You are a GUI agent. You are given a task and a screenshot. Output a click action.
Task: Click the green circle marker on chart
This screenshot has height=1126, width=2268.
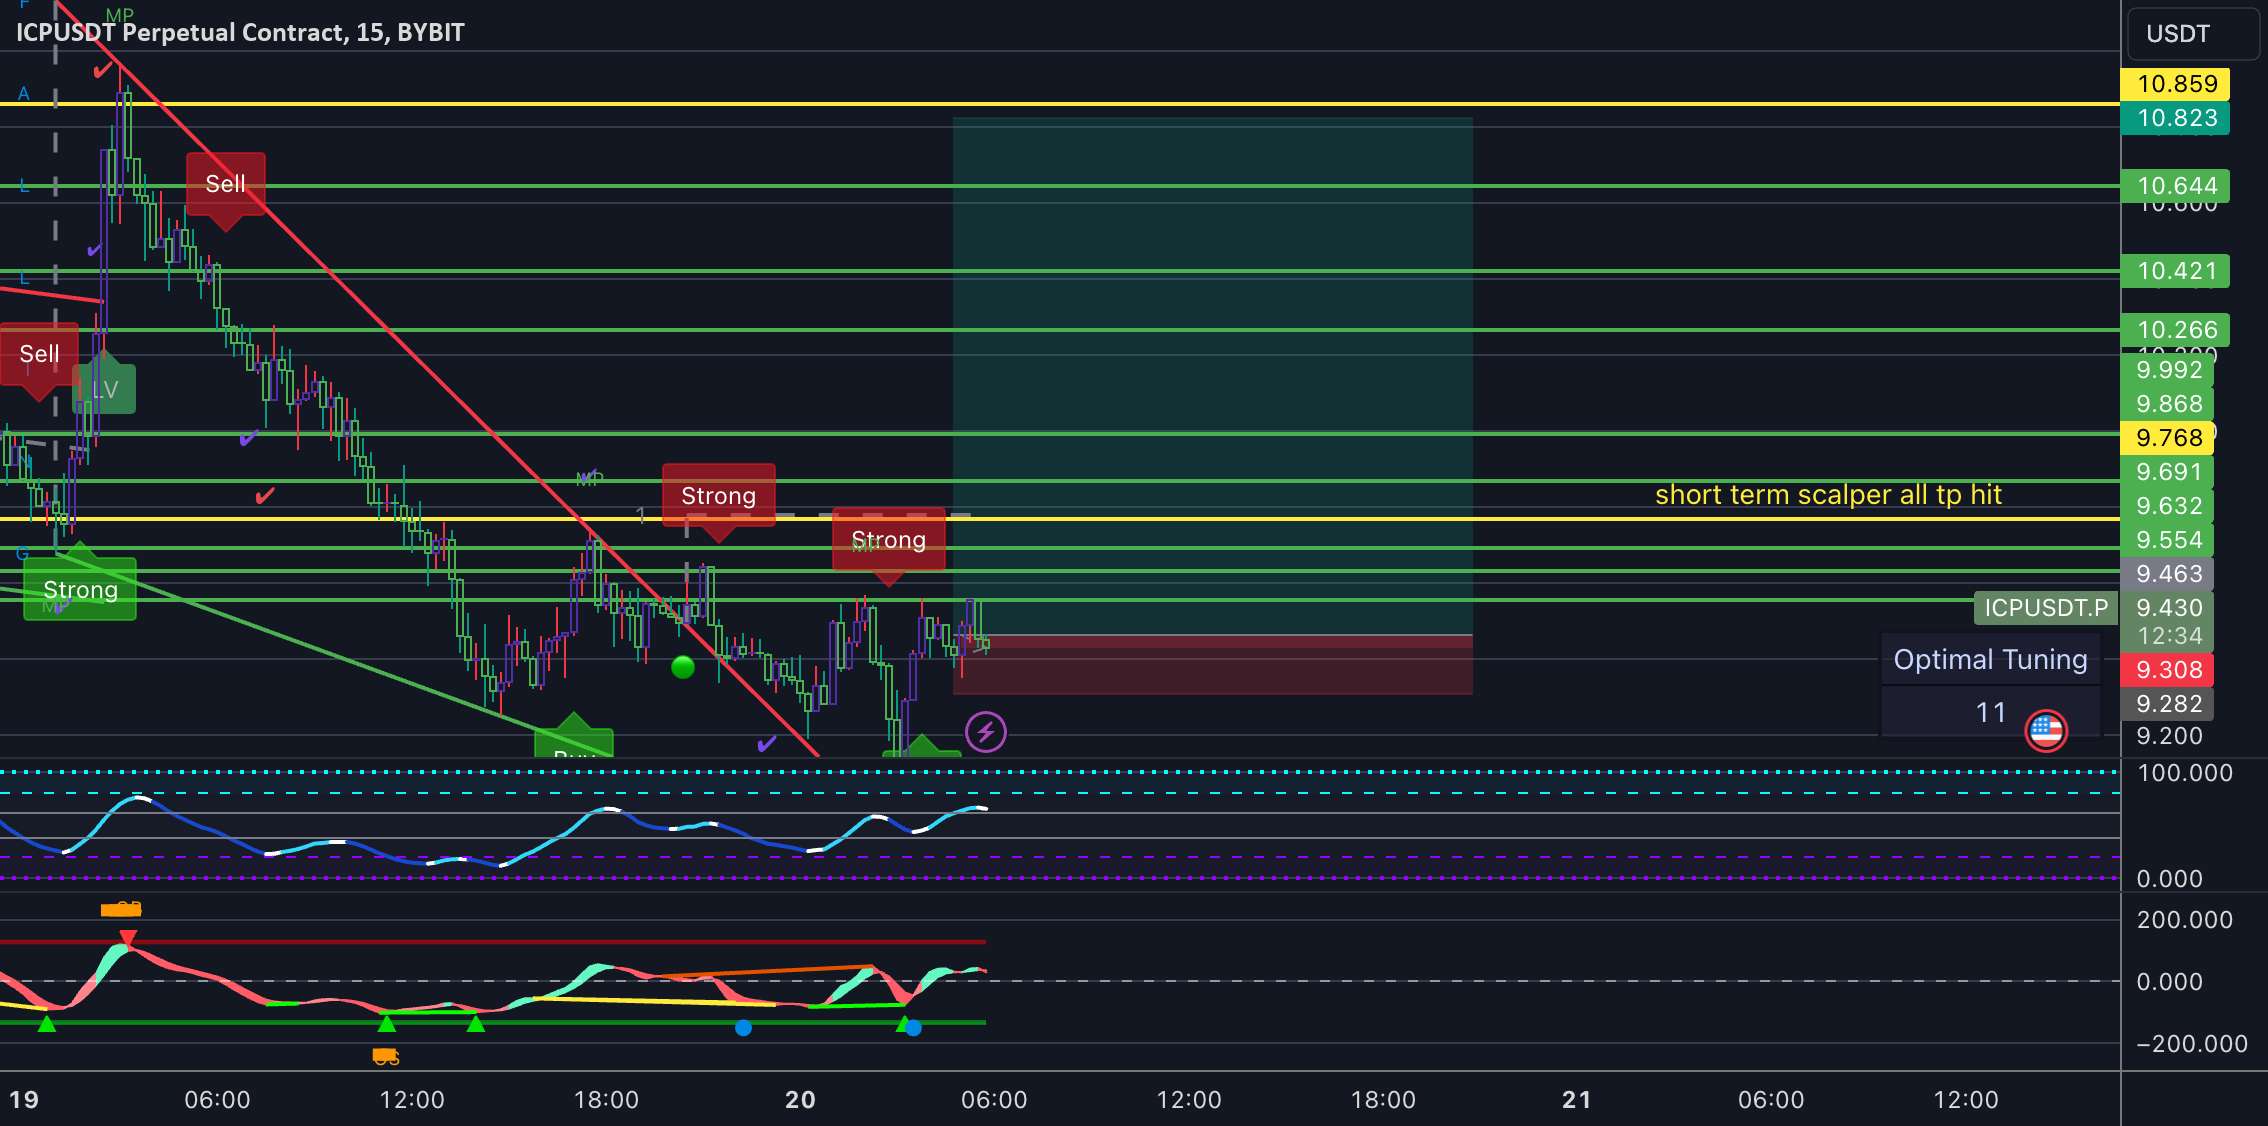(x=683, y=667)
